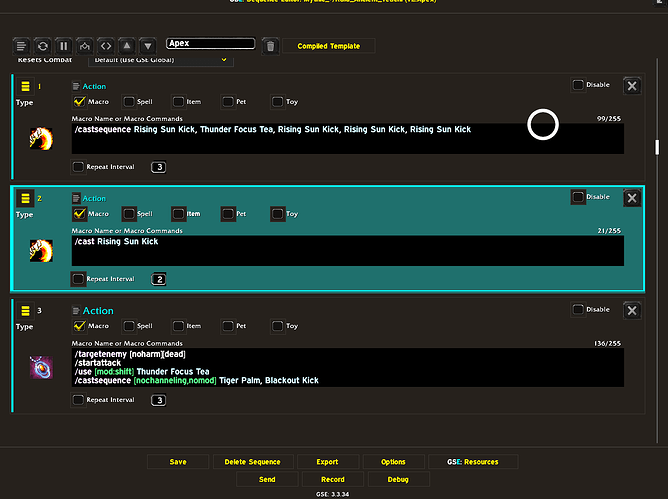Click the Action note icon in block 1
The height and width of the screenshot is (499, 668).
click(x=76, y=86)
